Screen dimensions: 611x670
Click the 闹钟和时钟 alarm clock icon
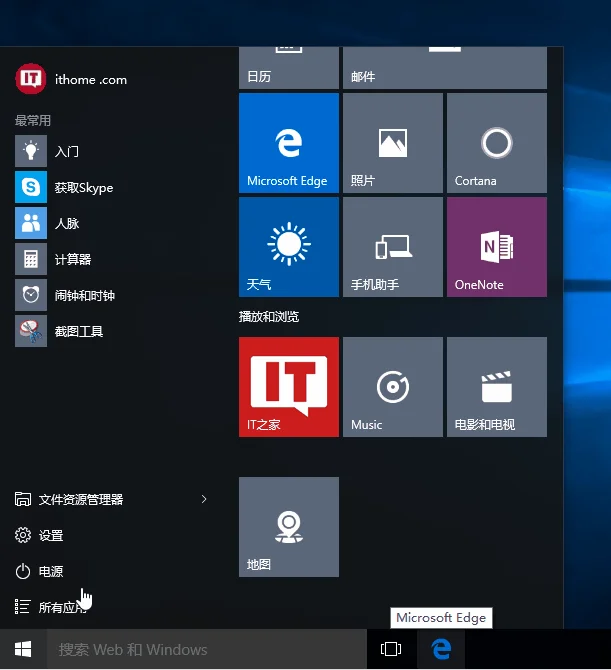[x=31, y=295]
